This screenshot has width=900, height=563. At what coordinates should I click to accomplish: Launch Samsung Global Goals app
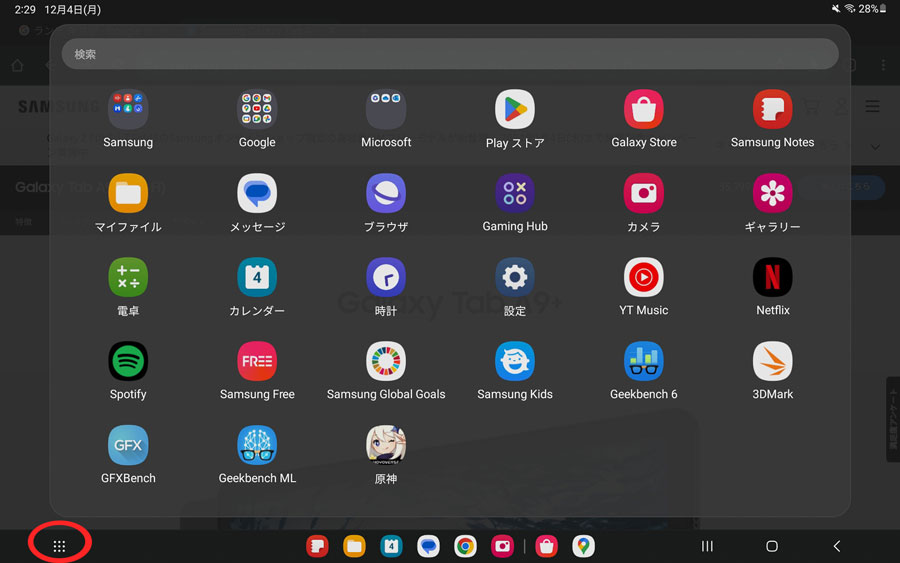[386, 362]
